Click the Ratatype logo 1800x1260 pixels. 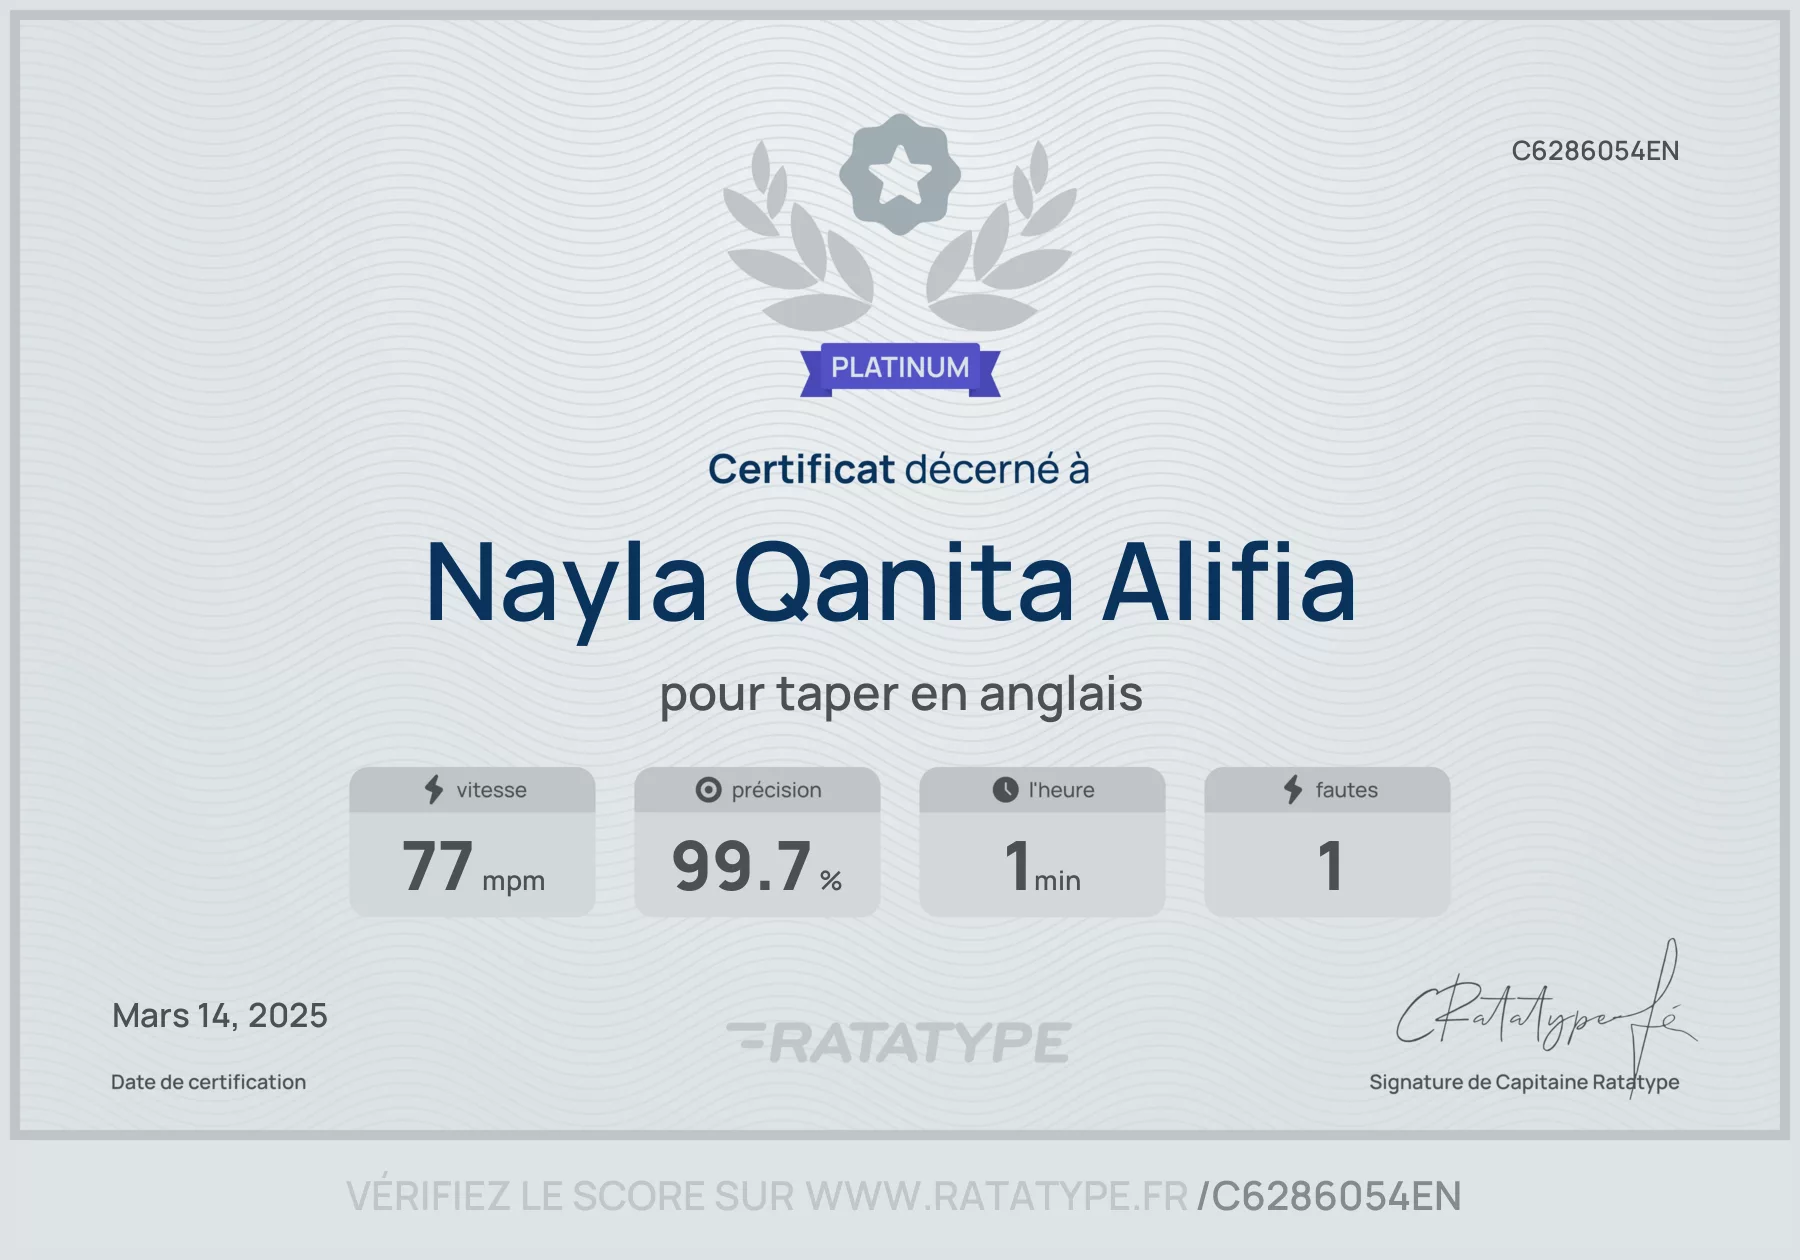(x=899, y=1042)
